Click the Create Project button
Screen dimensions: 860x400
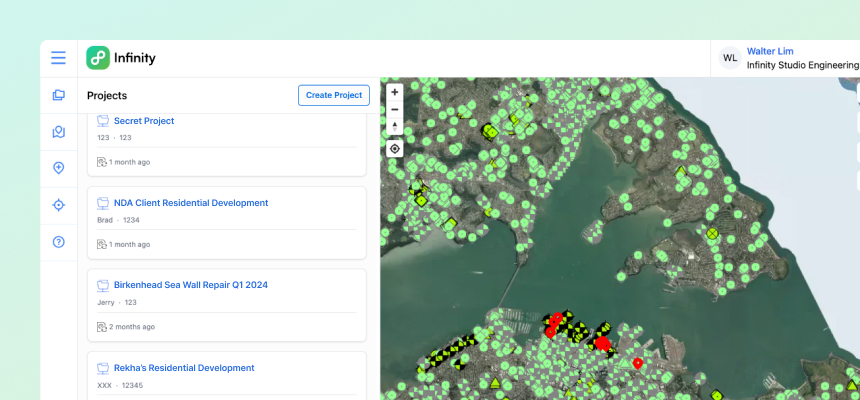click(334, 95)
